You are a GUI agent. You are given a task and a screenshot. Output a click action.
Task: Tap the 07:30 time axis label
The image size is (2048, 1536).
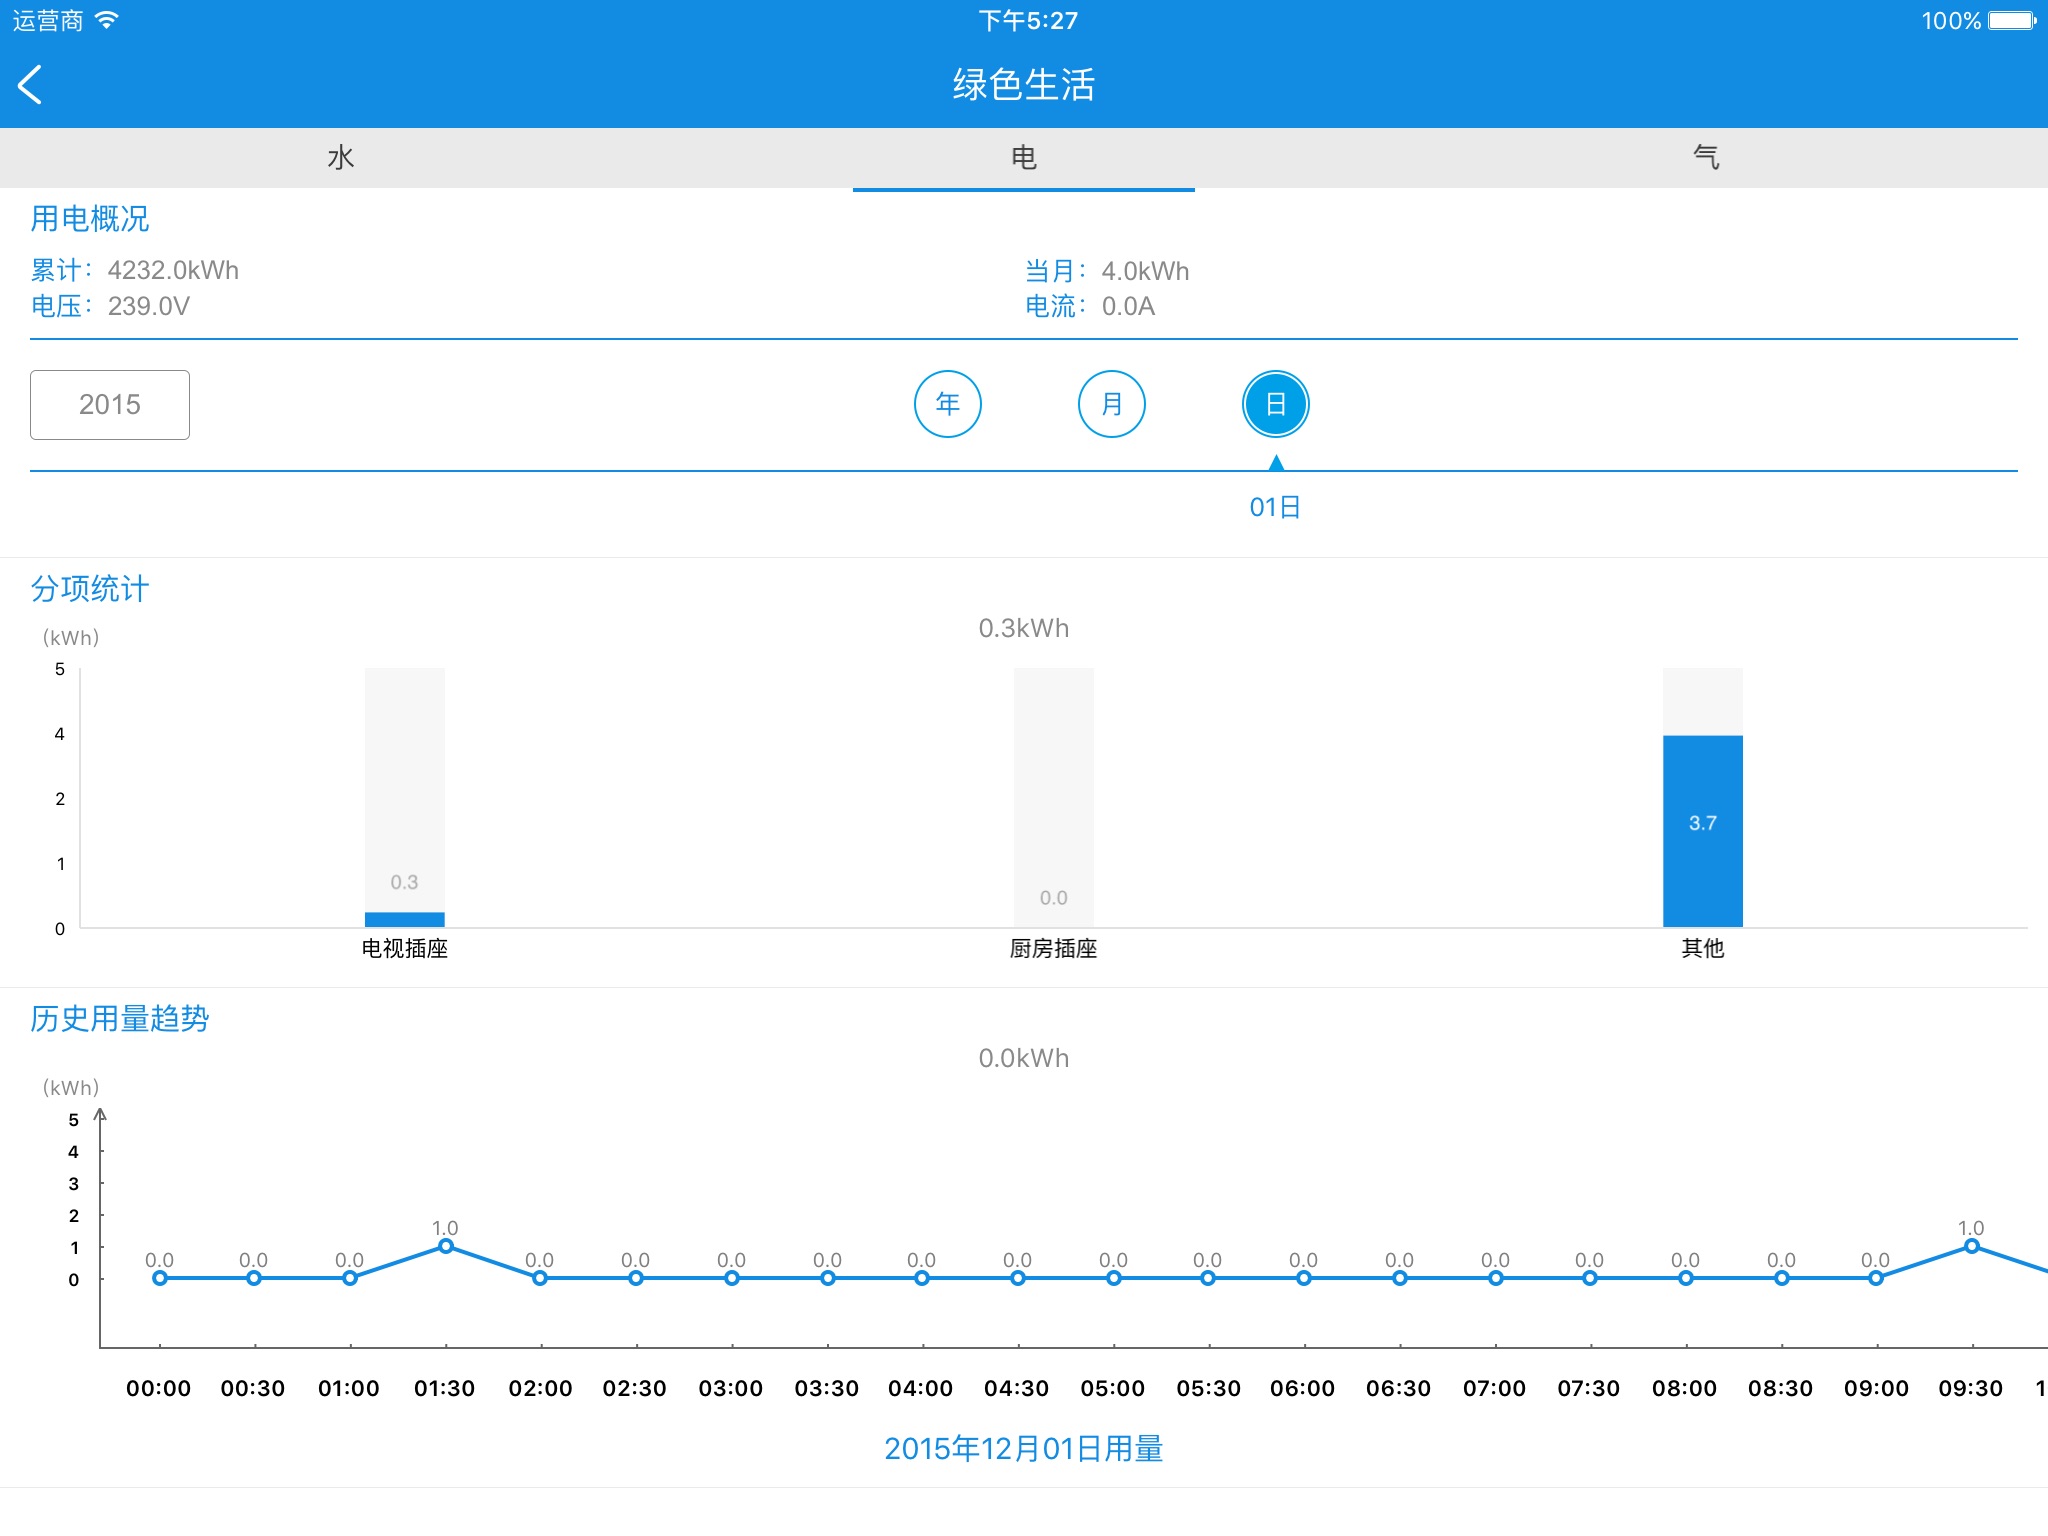(x=1589, y=1388)
